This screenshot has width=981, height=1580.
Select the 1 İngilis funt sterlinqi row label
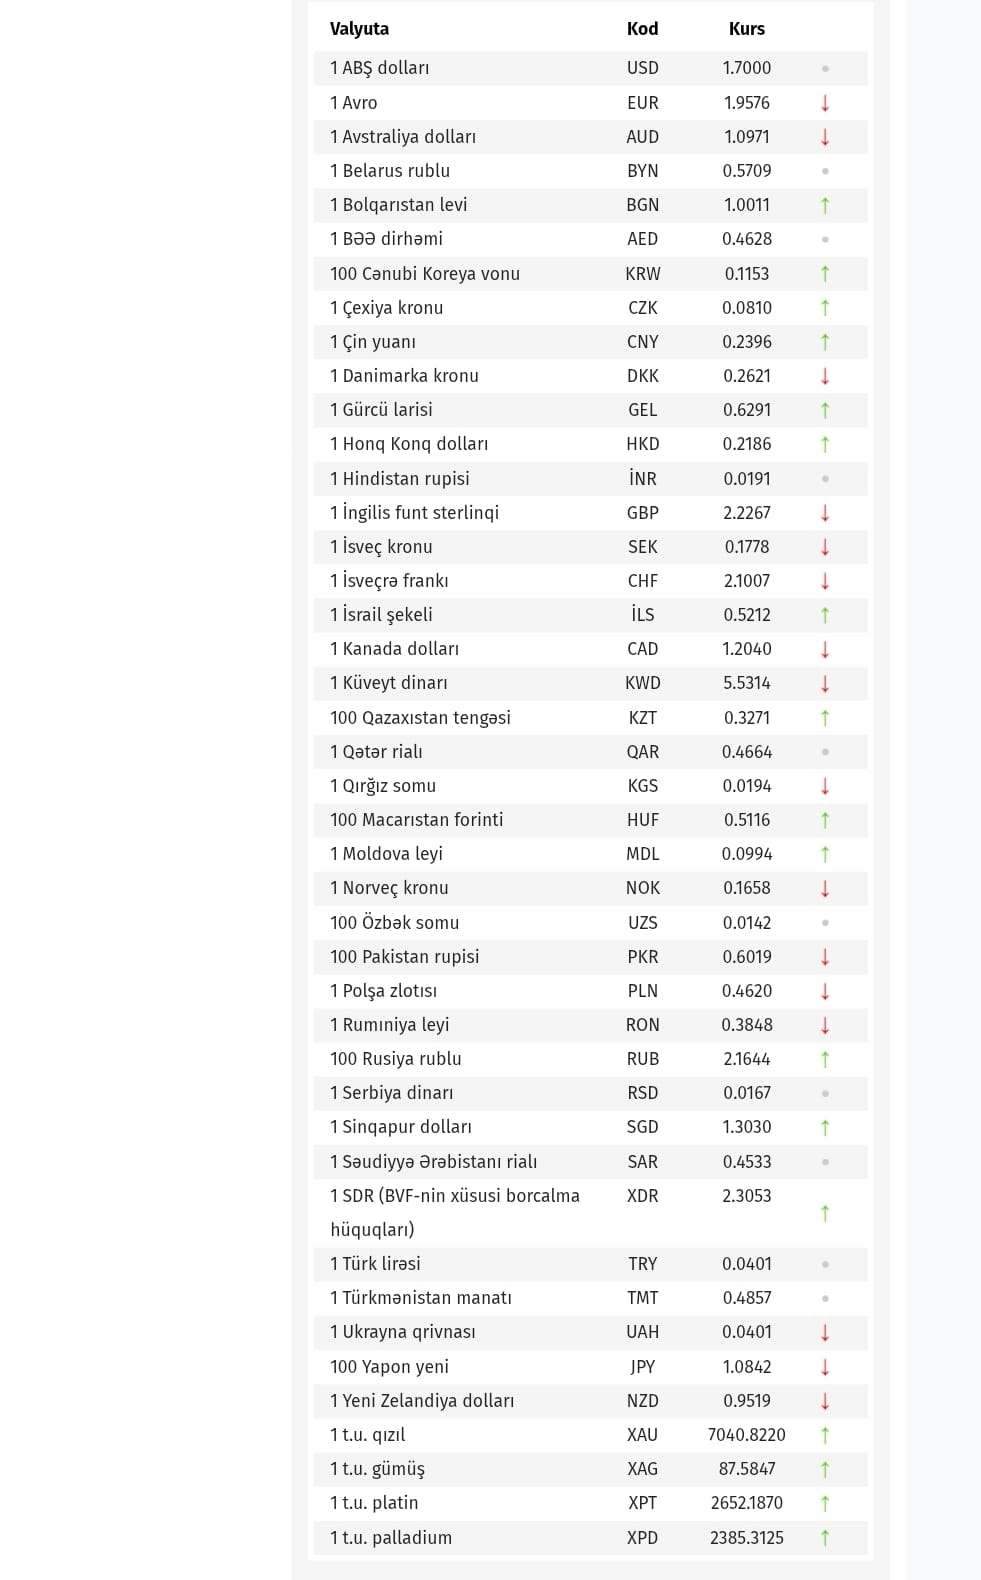[x=414, y=513]
